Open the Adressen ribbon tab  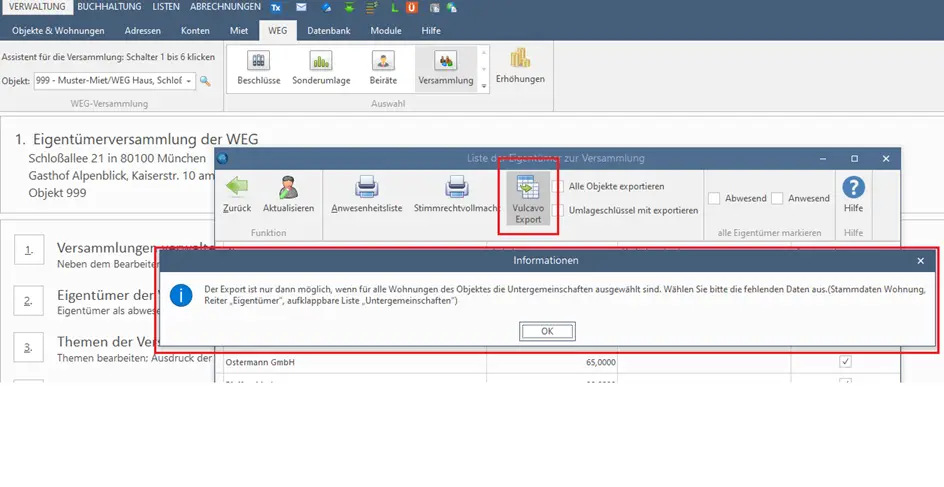pos(143,31)
